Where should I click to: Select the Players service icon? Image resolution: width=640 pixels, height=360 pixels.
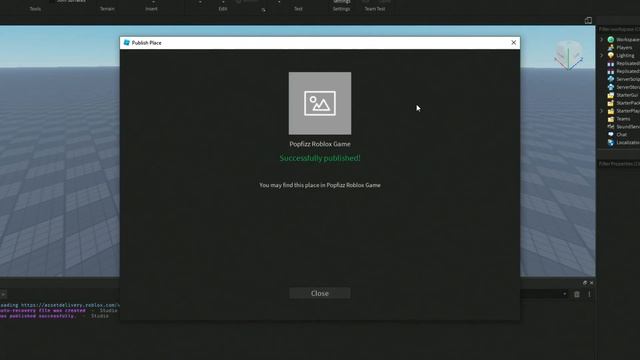pos(611,47)
